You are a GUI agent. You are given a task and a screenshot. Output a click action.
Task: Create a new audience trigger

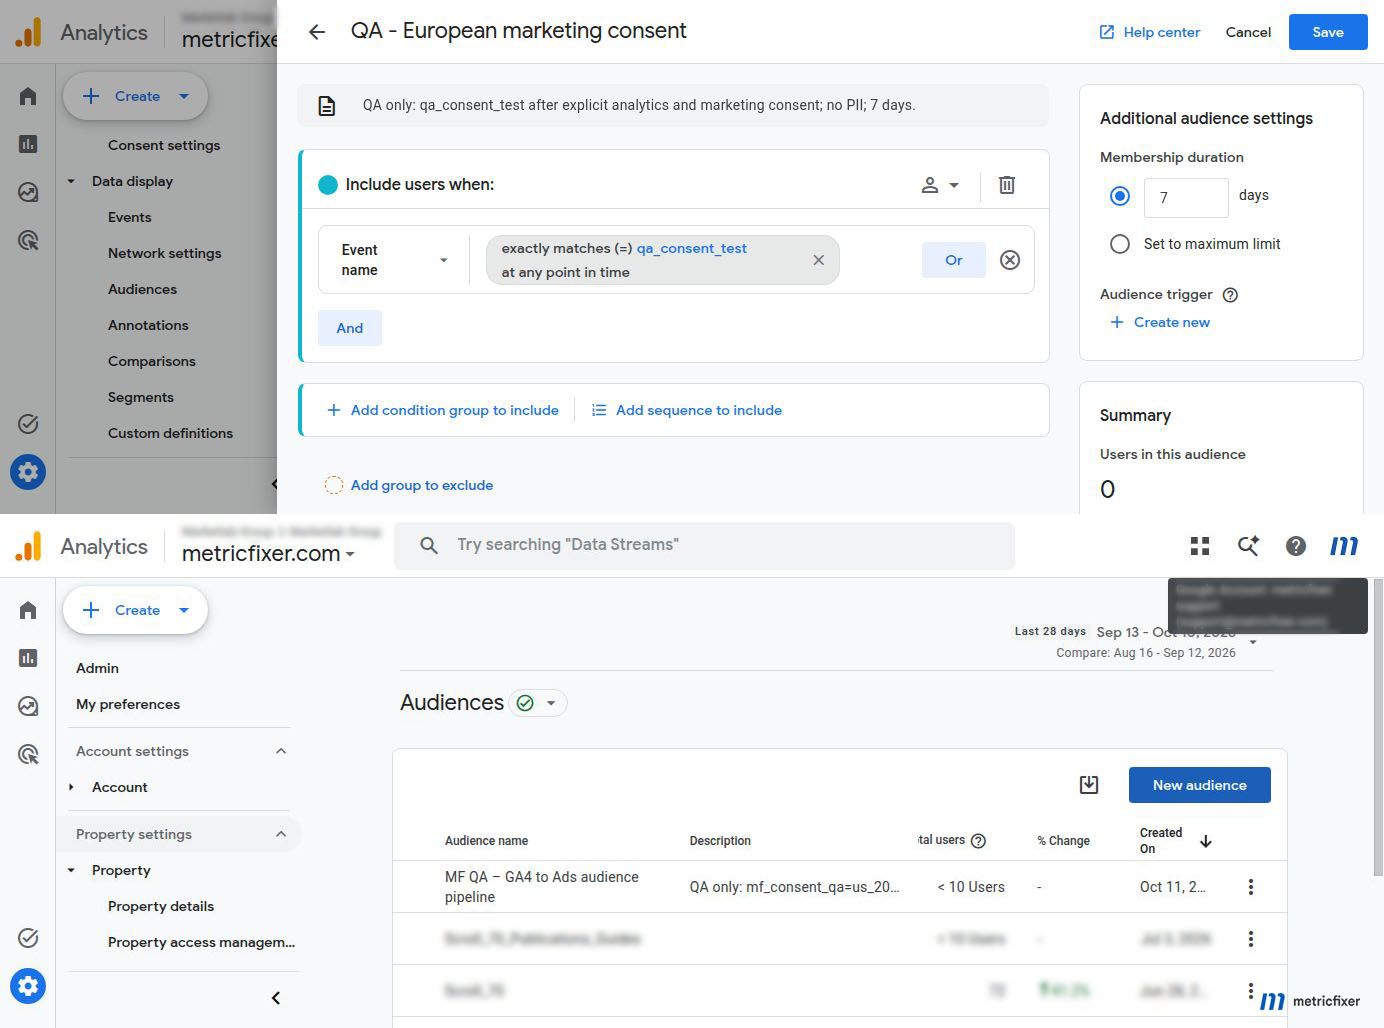click(x=1160, y=322)
